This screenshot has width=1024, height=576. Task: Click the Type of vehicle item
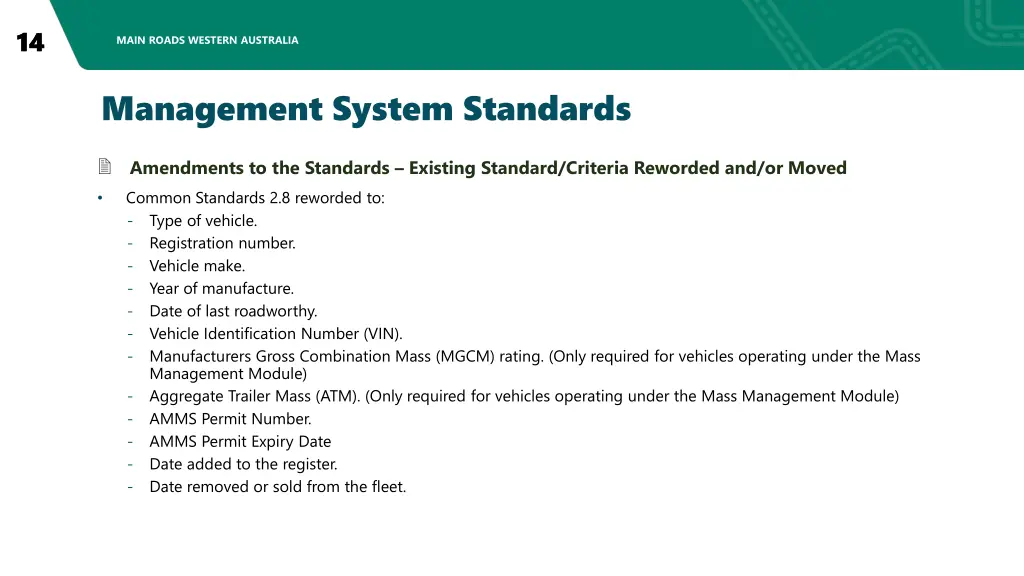203,221
